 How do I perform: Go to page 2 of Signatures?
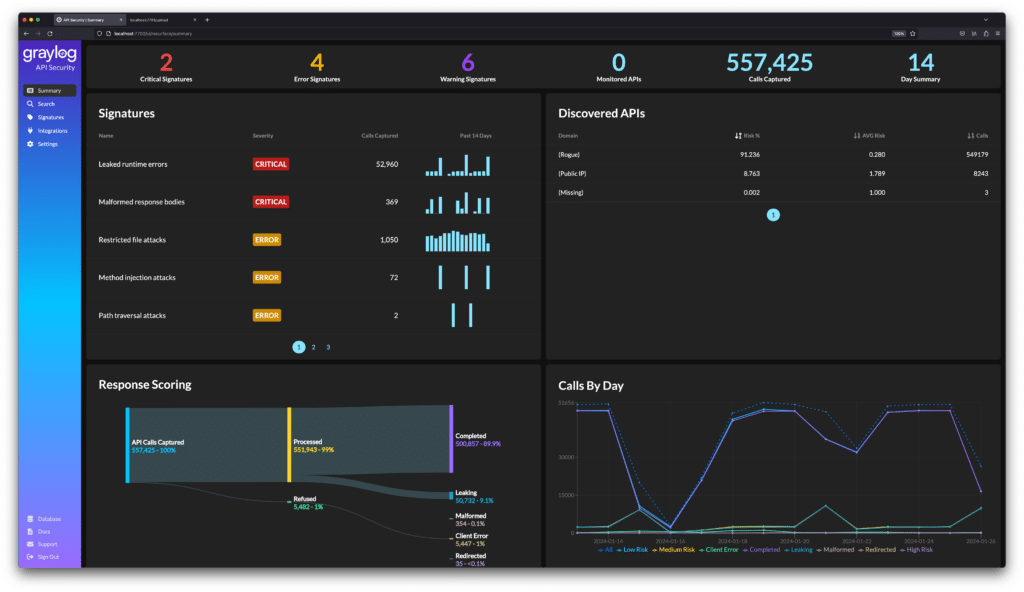coord(313,347)
